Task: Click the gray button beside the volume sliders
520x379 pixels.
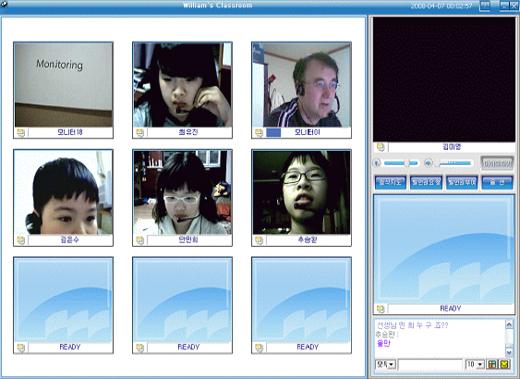Action: [497, 163]
